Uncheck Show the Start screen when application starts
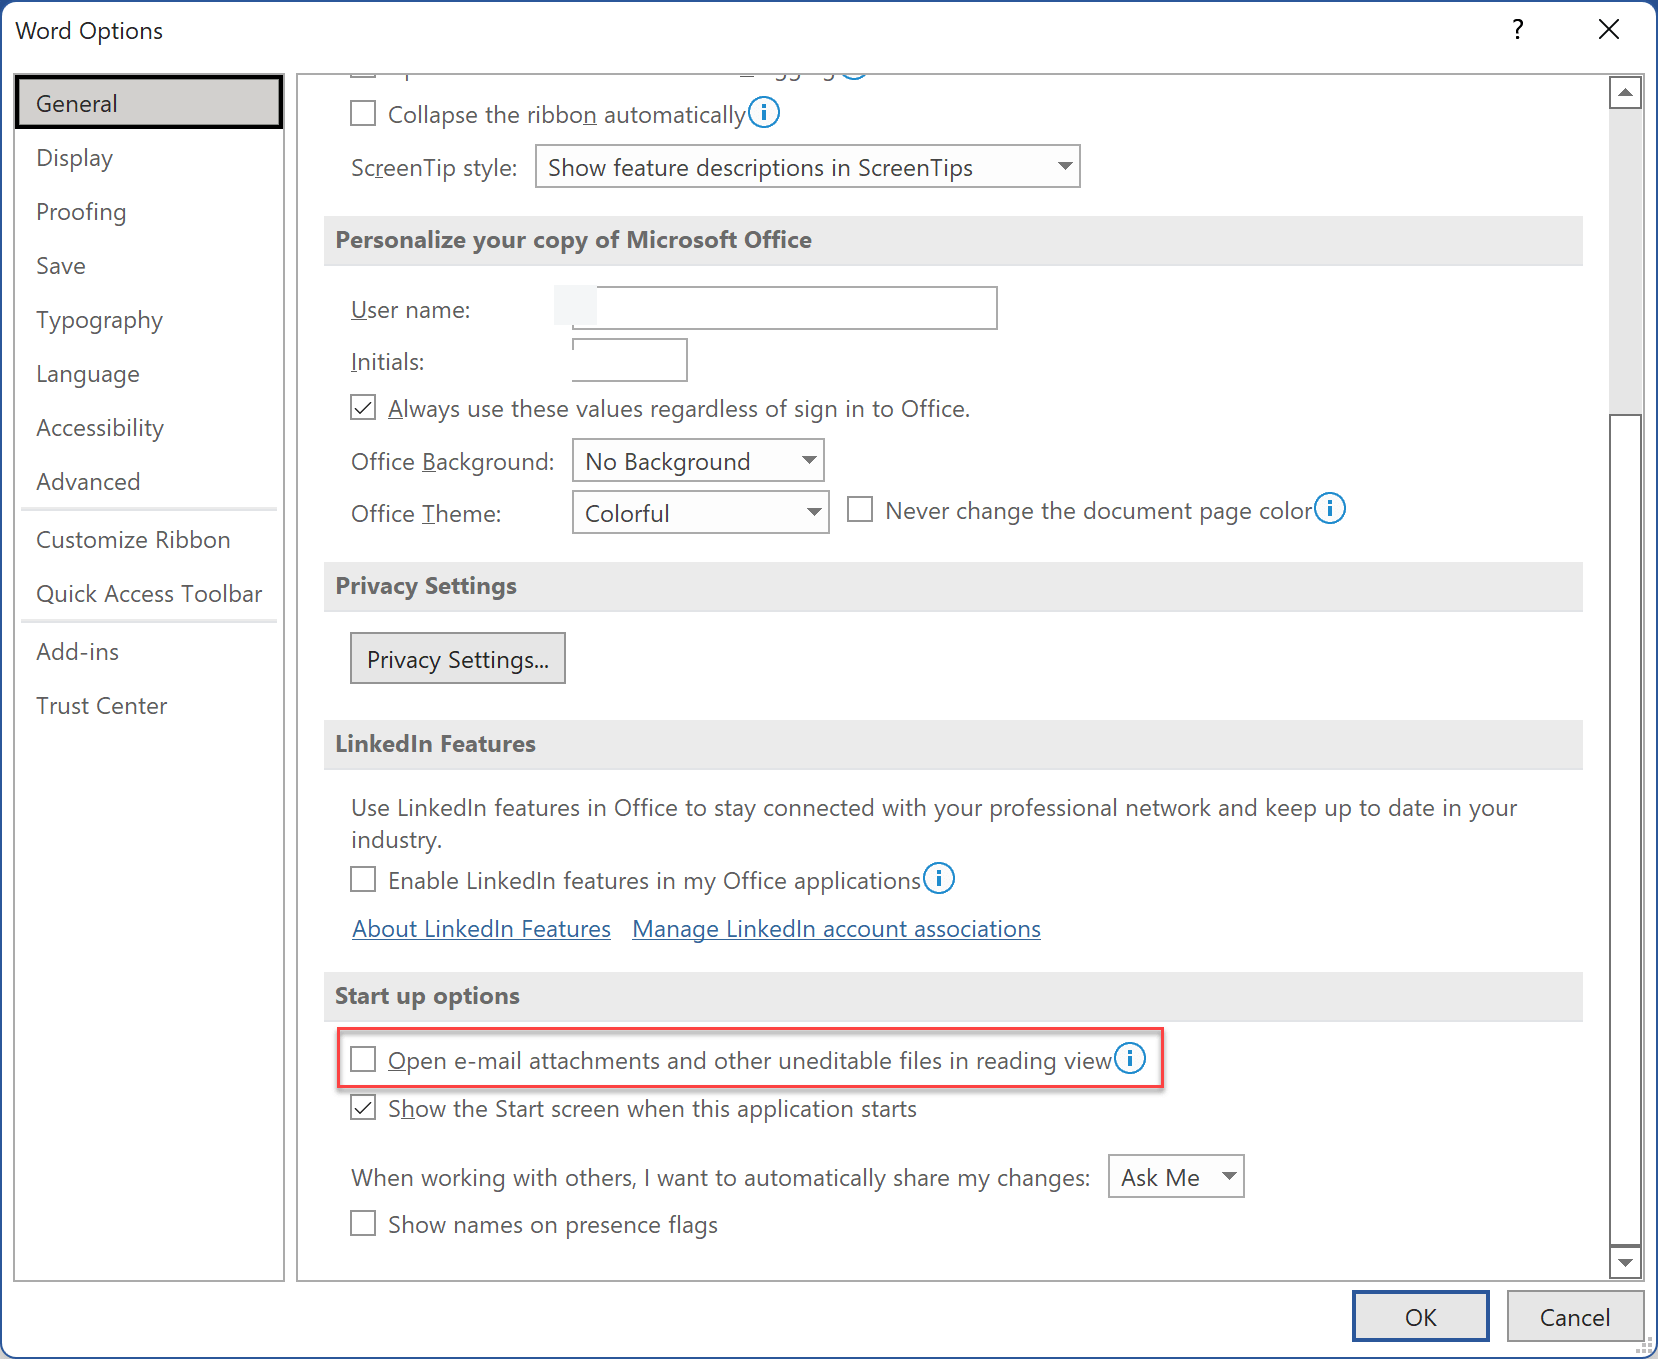This screenshot has height=1359, width=1658. tap(363, 1108)
